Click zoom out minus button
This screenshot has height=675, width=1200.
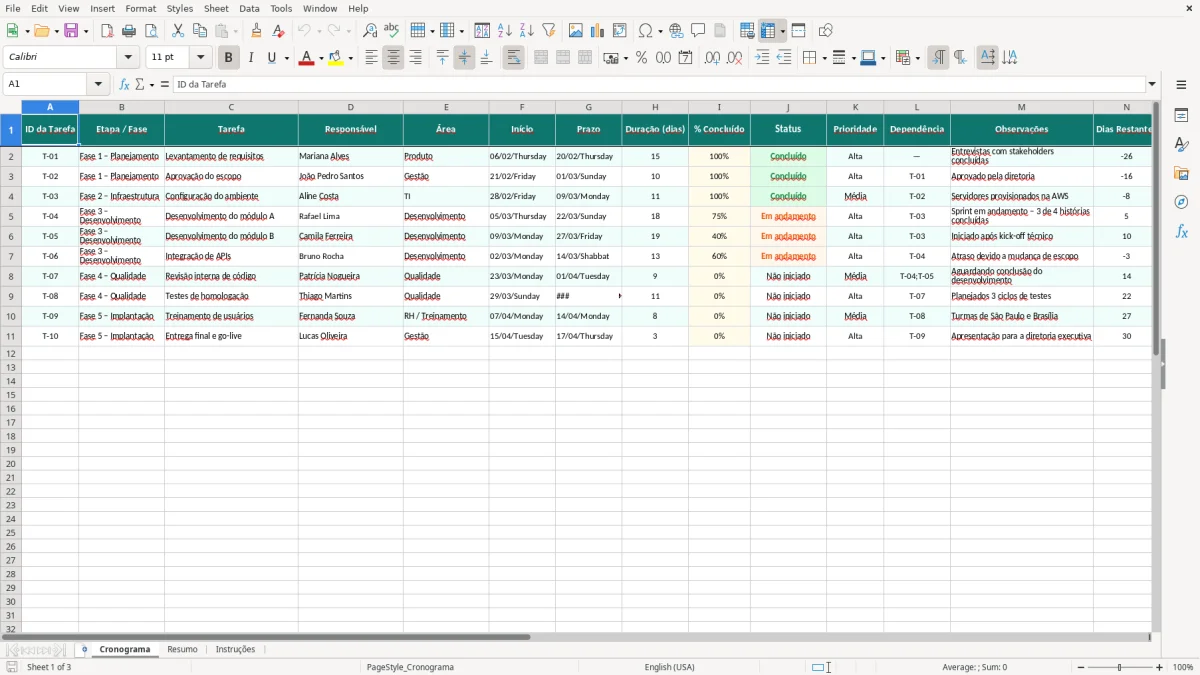pos(1081,667)
